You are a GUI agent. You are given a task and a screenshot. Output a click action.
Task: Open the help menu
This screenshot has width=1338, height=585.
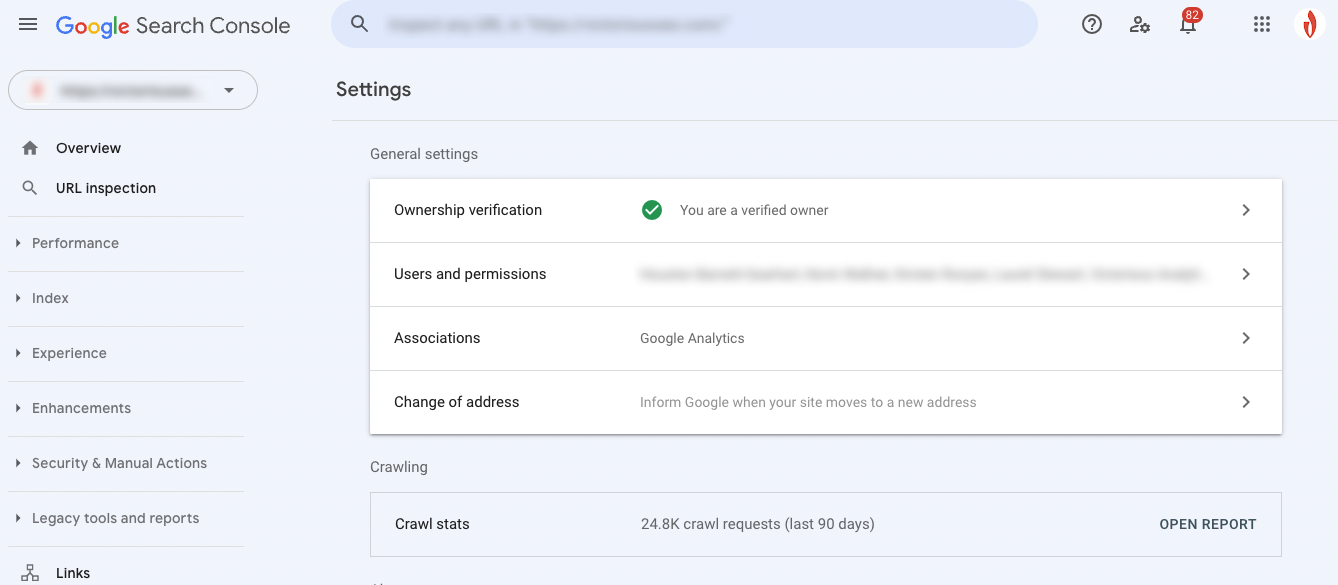coord(1091,24)
